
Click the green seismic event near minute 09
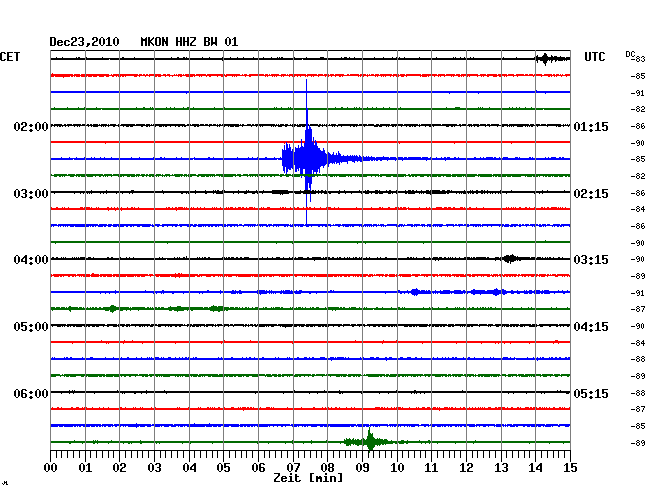pos(370,441)
